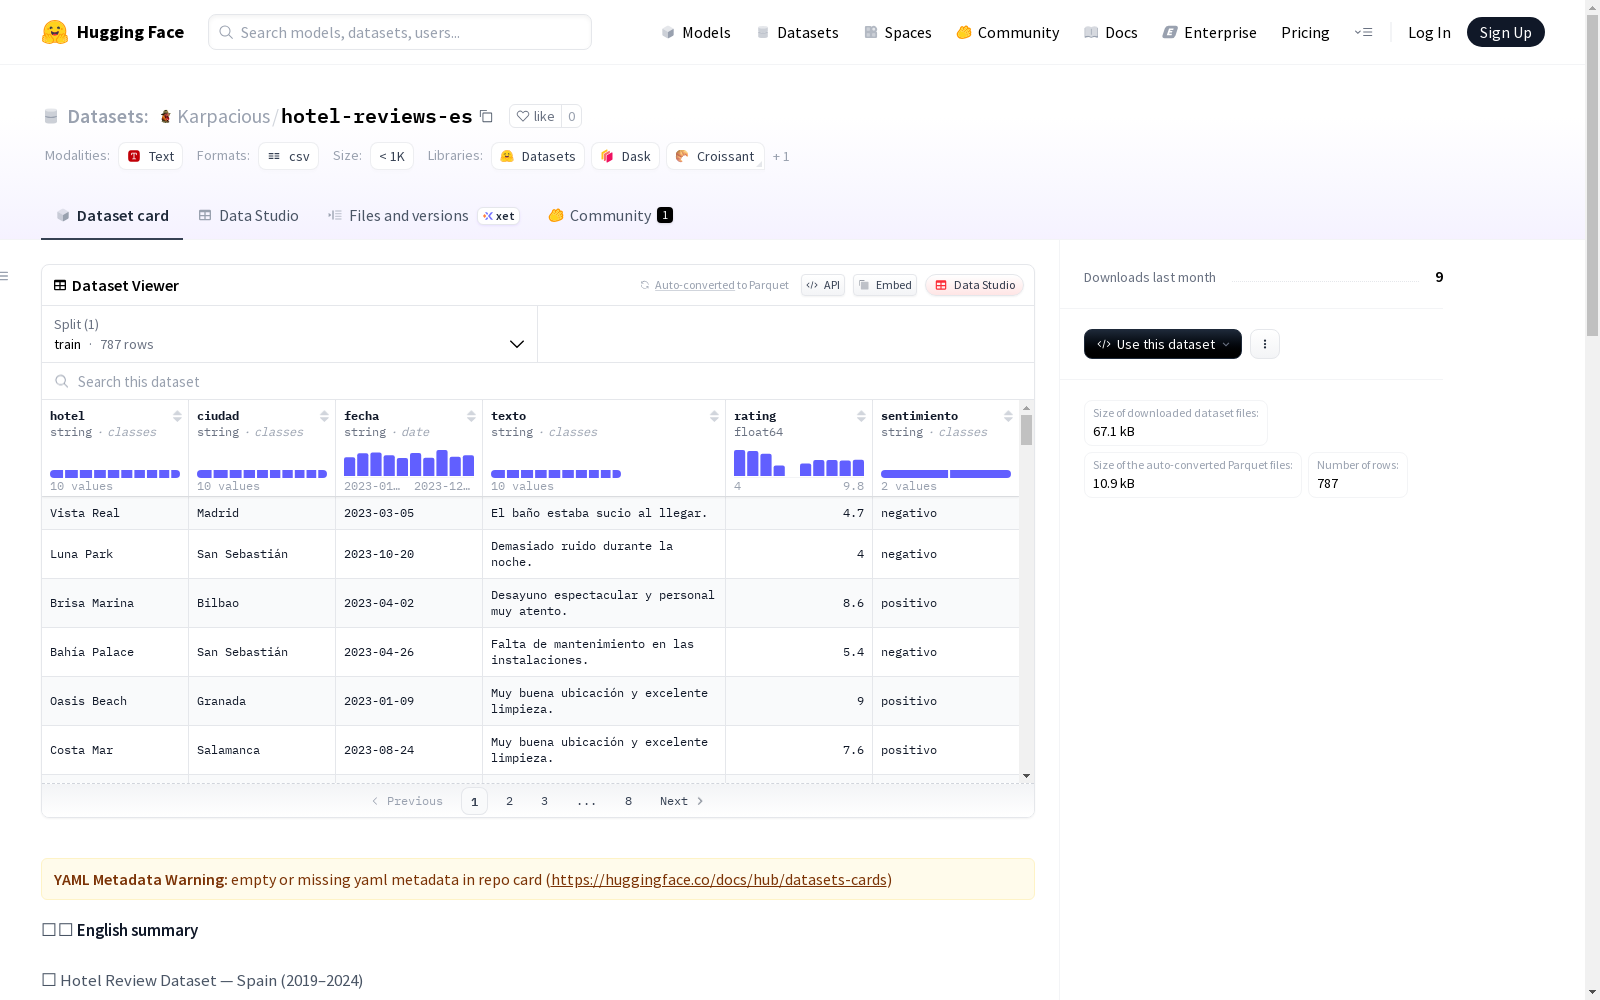Go to page 3 of the dataset
Image resolution: width=1600 pixels, height=1000 pixels.
point(544,801)
